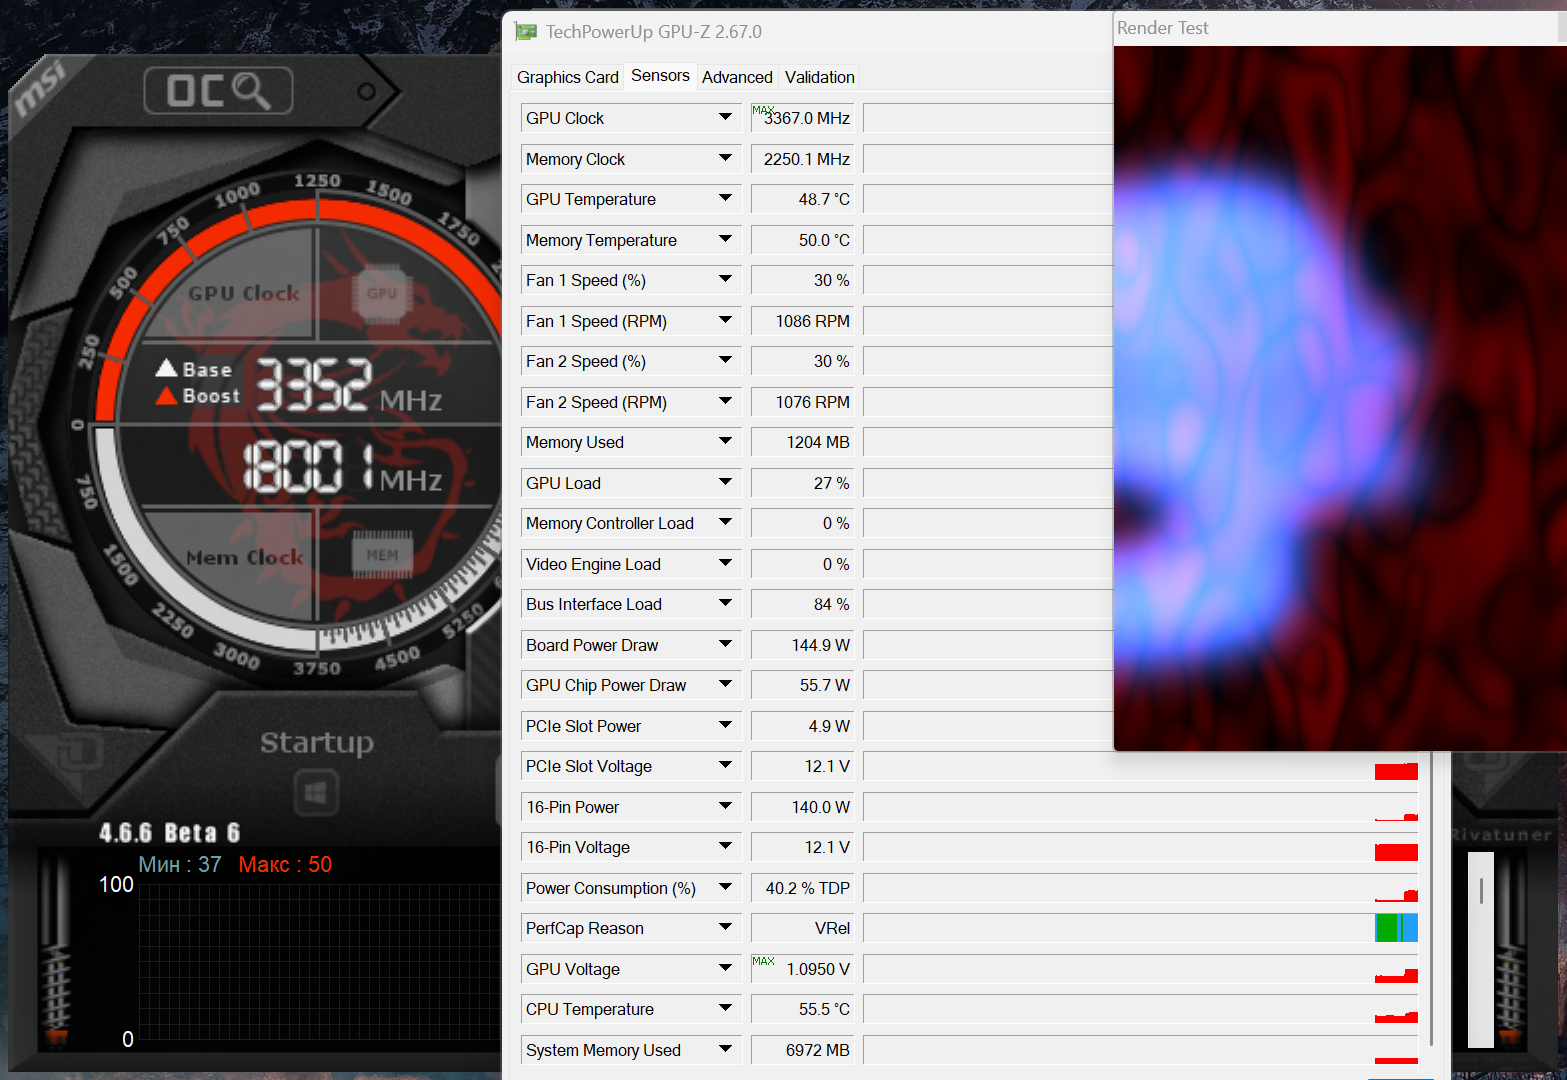Click the 4.6.6 Beta 6 version text
This screenshot has height=1080, width=1567.
point(170,833)
